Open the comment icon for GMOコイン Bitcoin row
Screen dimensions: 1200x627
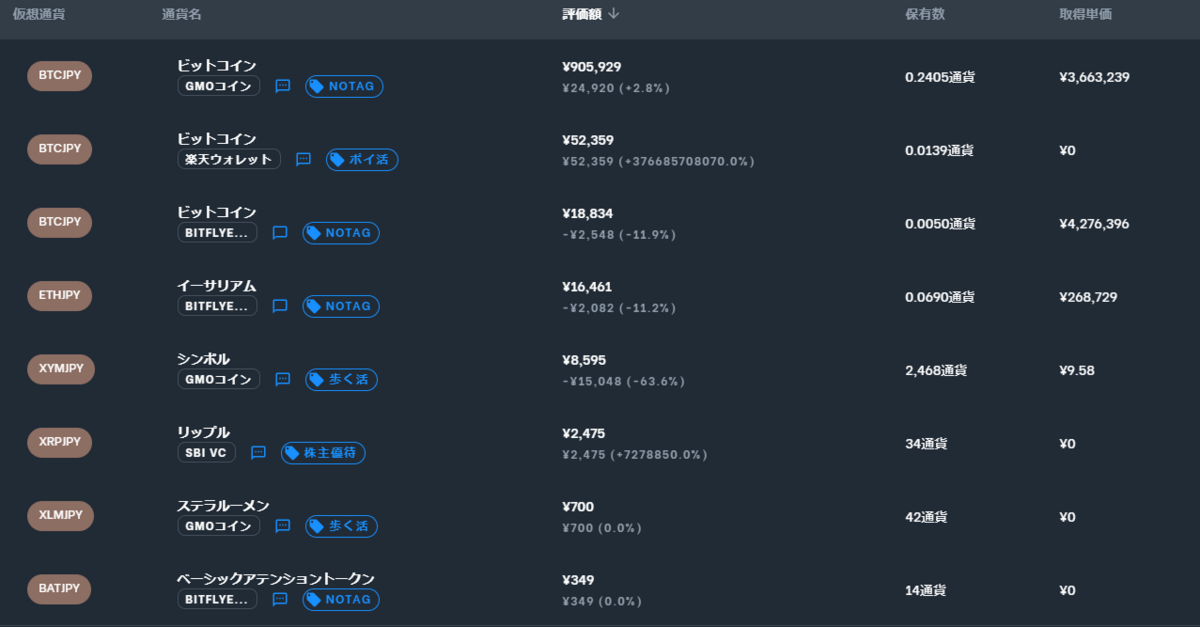(x=283, y=86)
